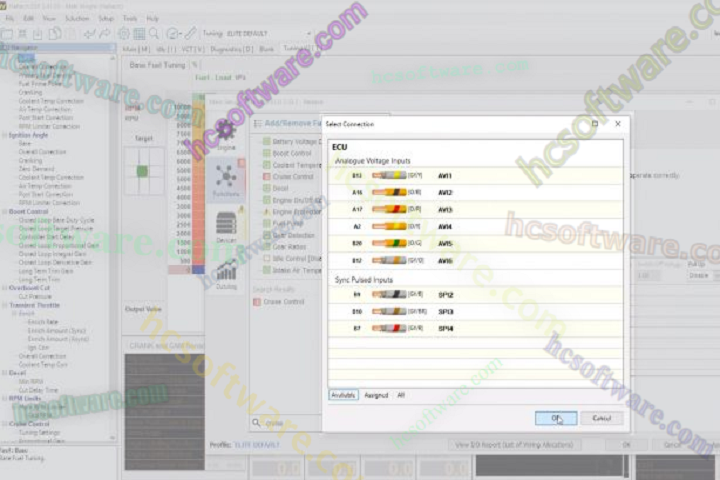Collapse the Boost Control tree node in navigator
The height and width of the screenshot is (480, 720).
5,211
